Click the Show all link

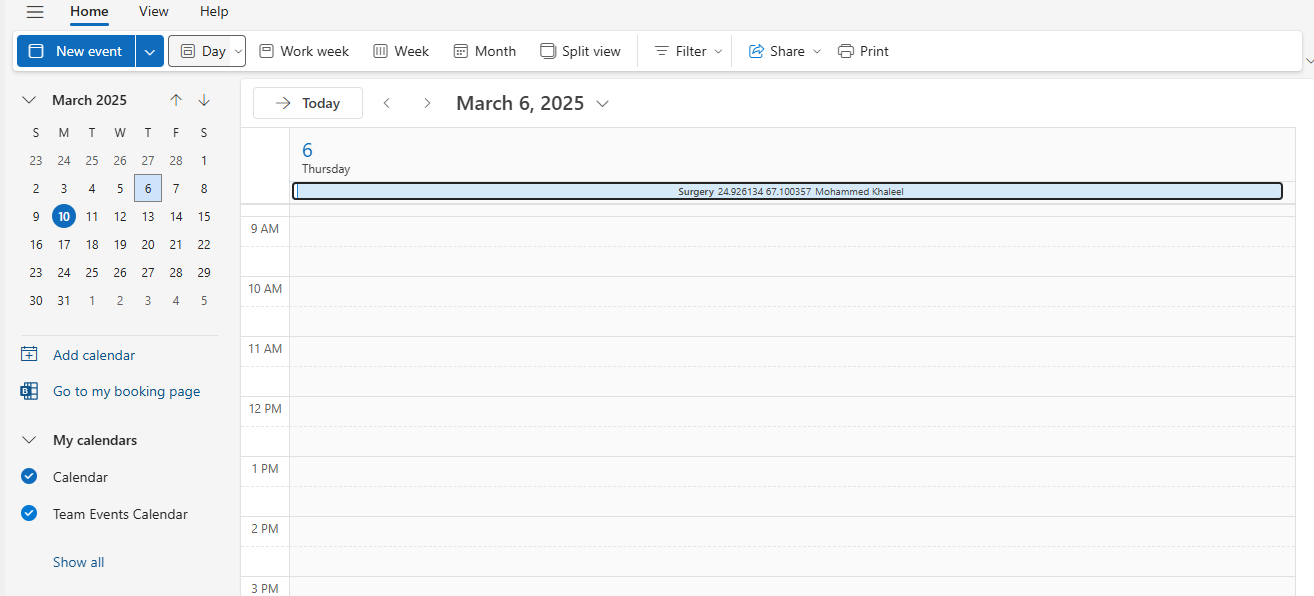coord(78,562)
